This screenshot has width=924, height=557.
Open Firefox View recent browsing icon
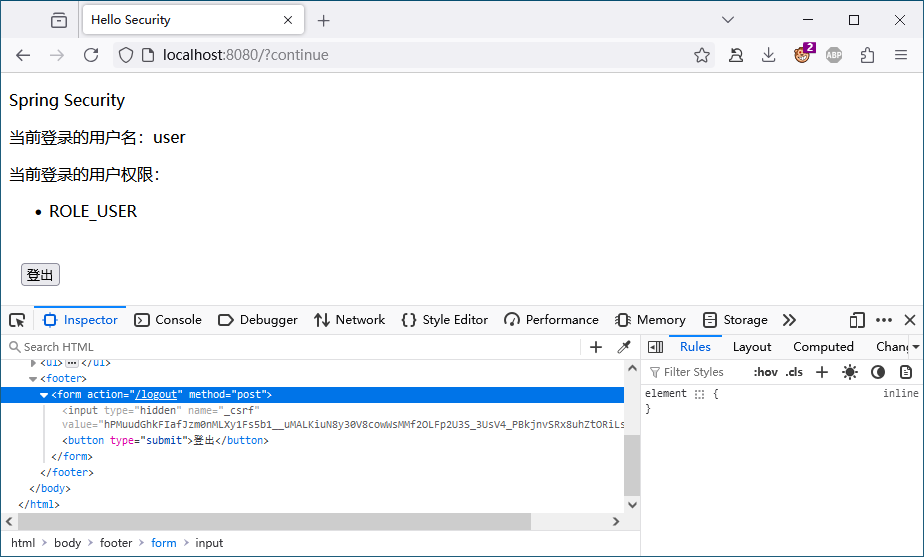[59, 20]
